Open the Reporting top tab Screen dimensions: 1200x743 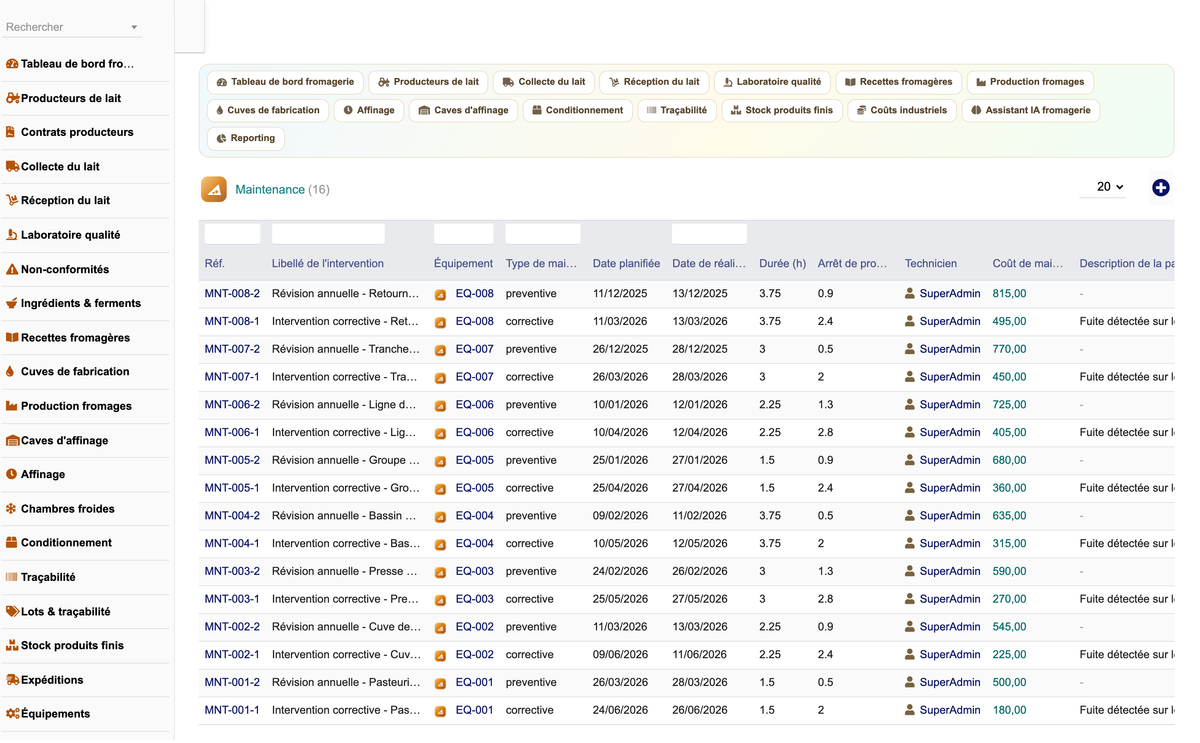(x=245, y=138)
